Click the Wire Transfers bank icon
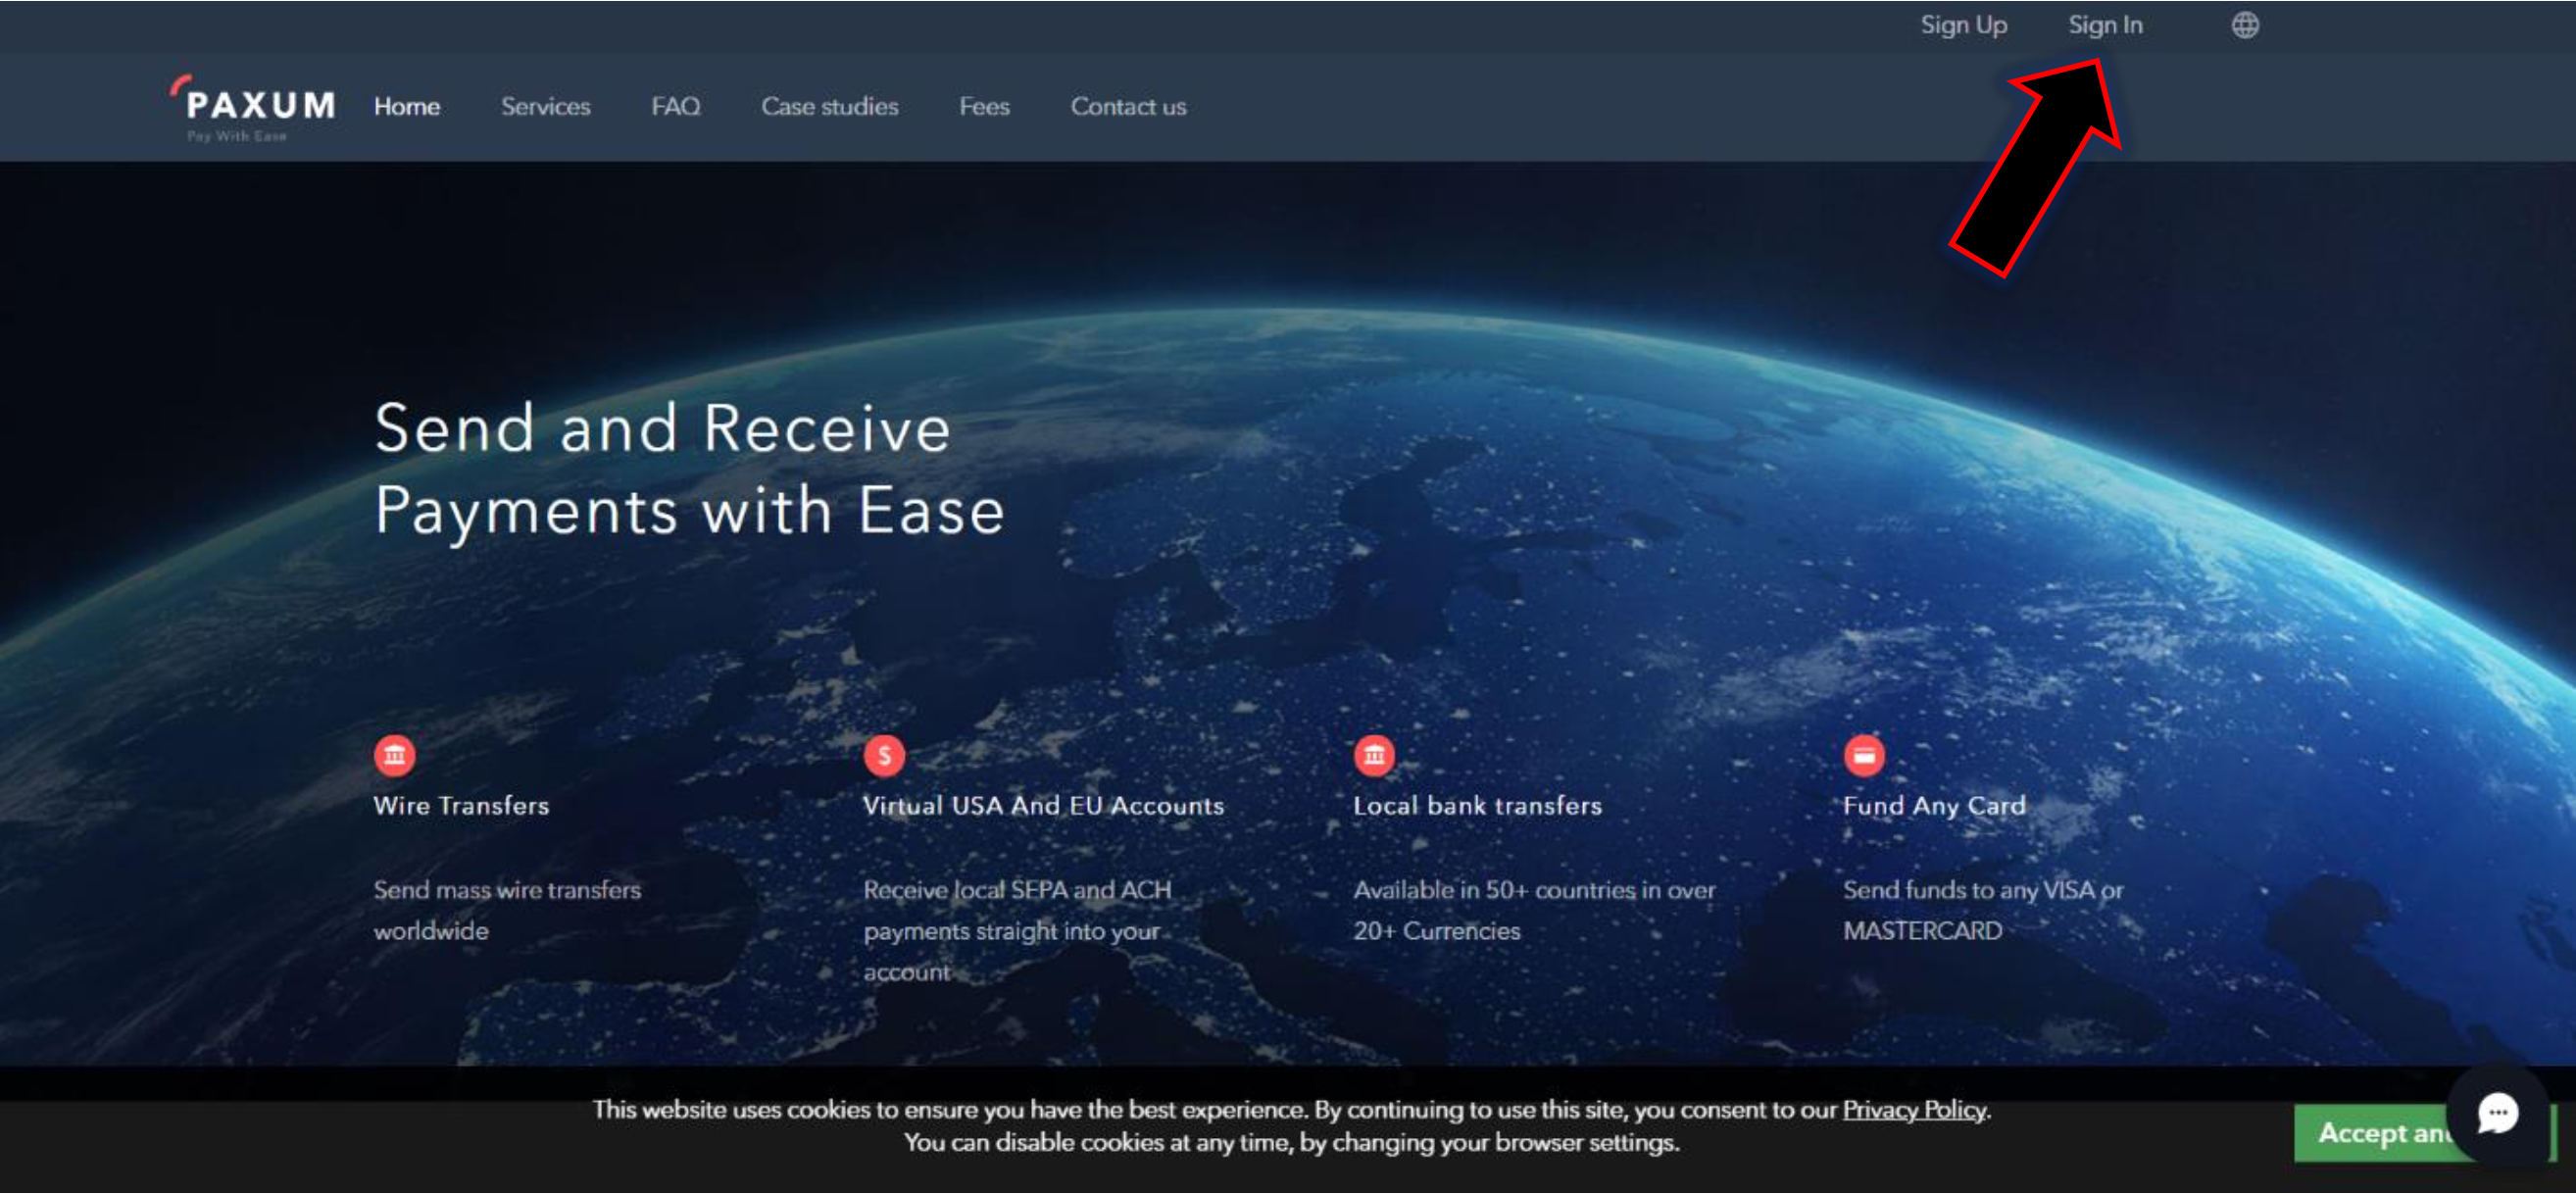This screenshot has width=2576, height=1194. click(395, 755)
